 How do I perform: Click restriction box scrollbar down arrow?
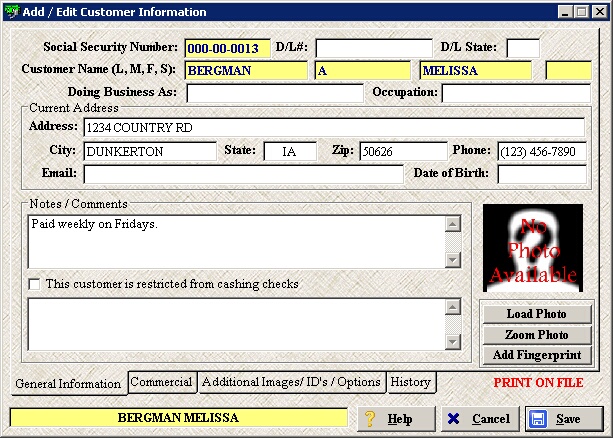pyautogui.click(x=453, y=342)
